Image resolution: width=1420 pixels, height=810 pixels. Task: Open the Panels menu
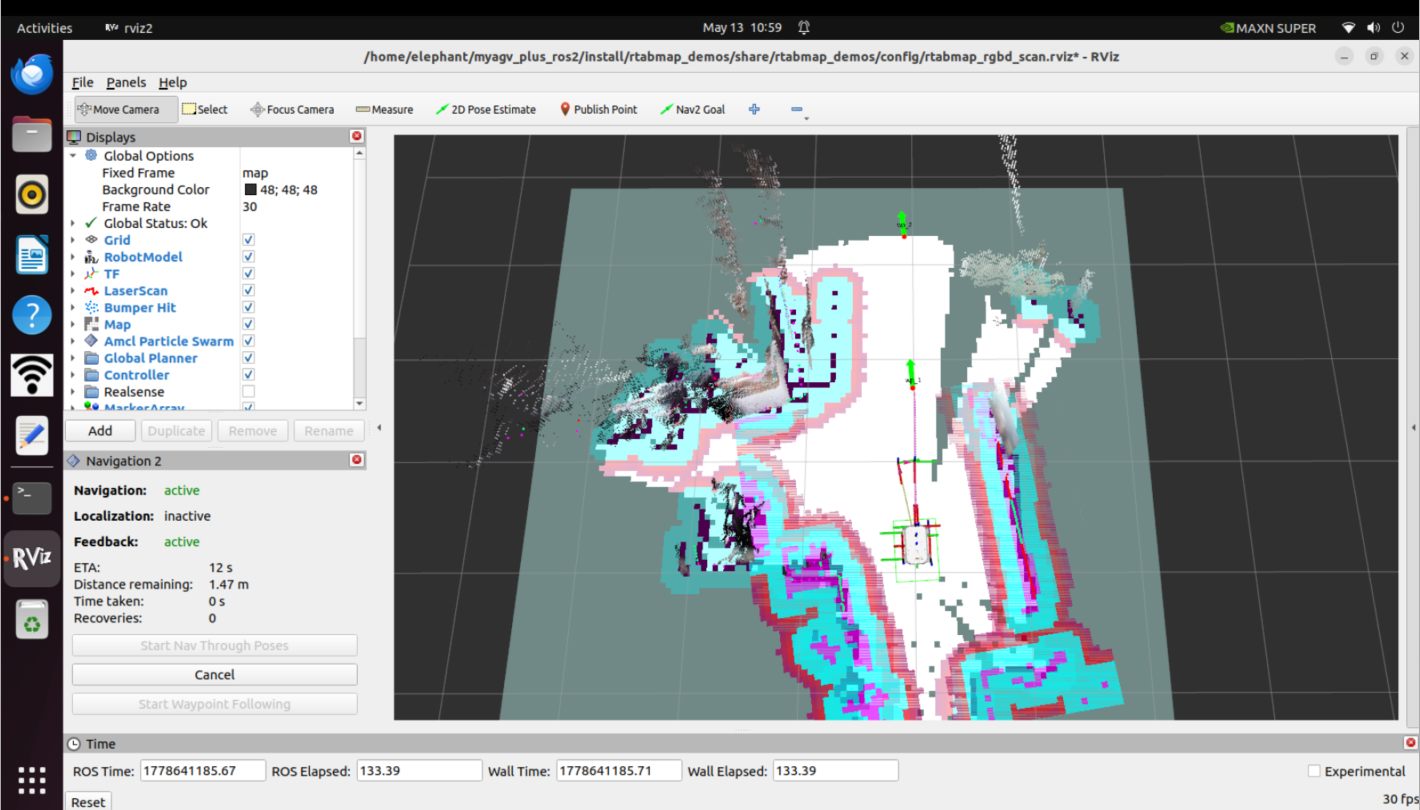126,82
